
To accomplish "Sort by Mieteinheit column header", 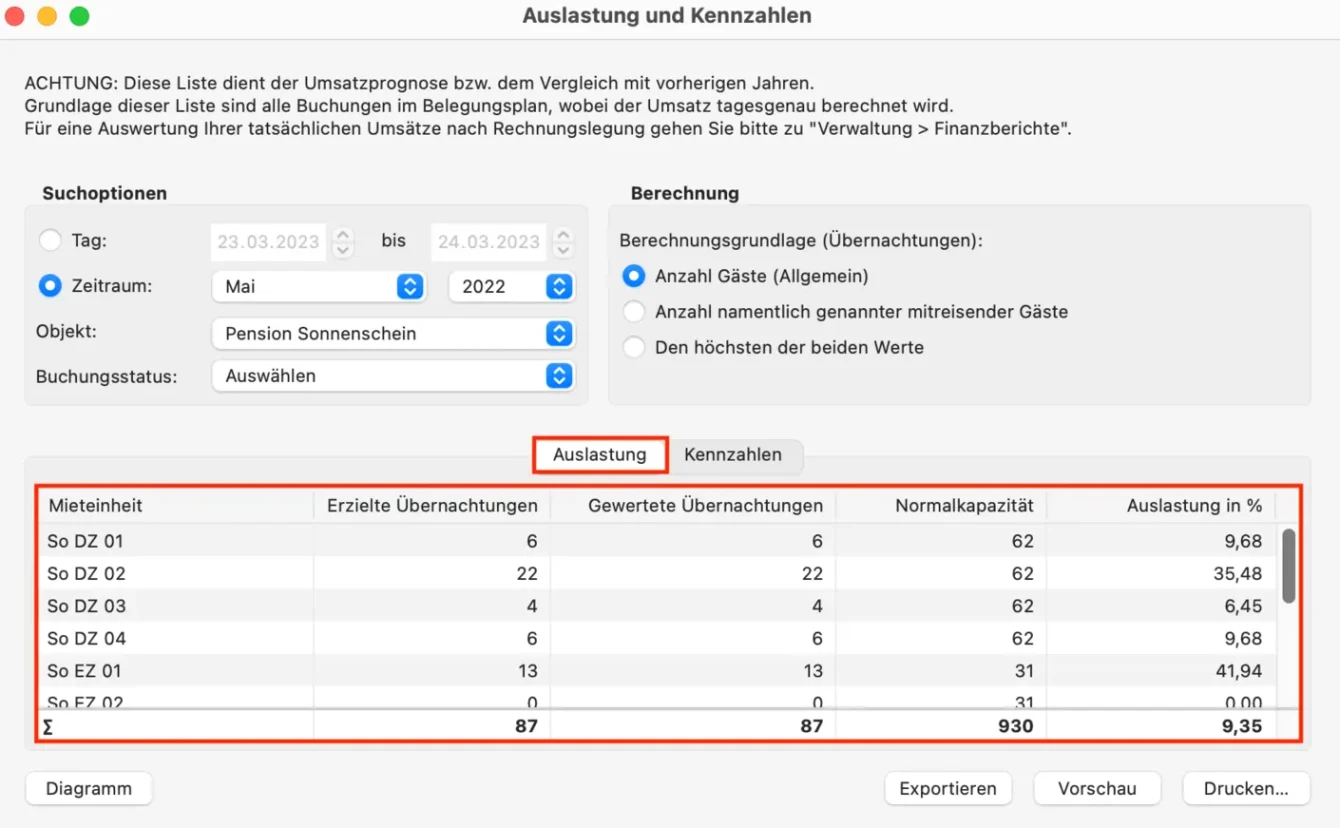I will [x=175, y=506].
